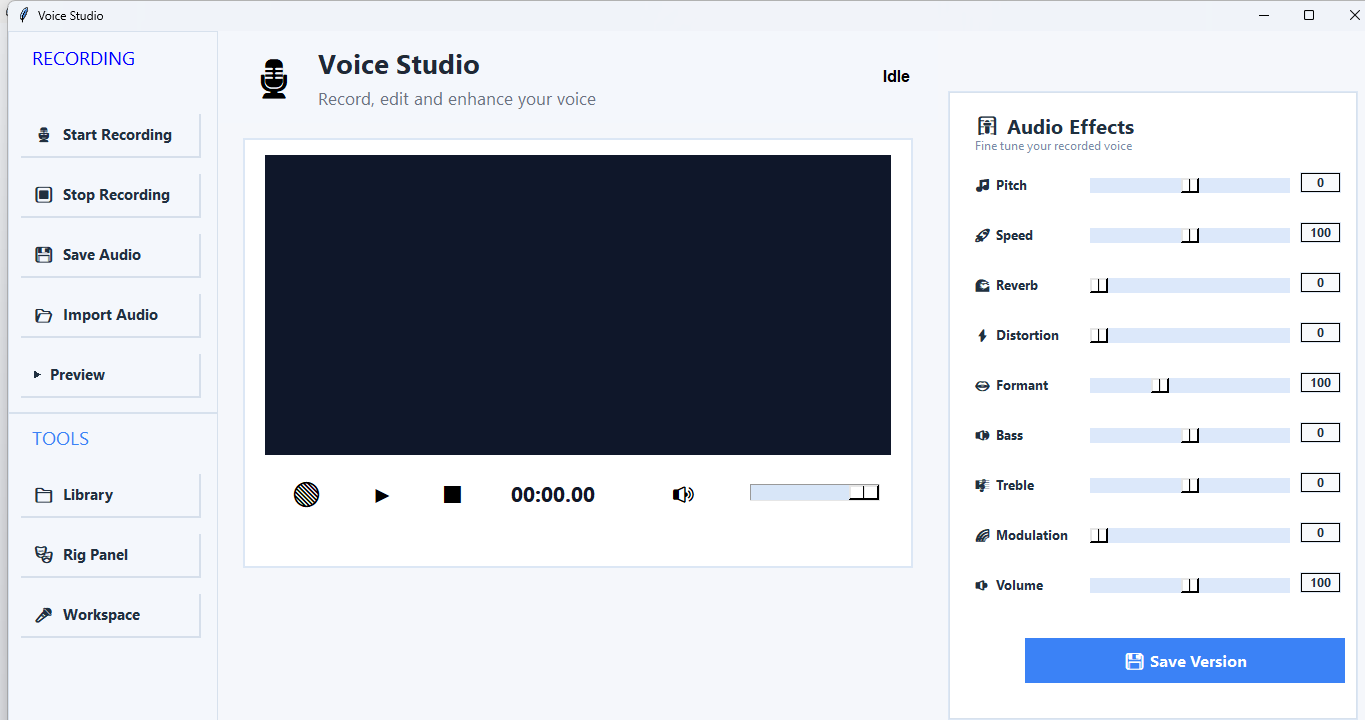Open the Workspace tool

(x=110, y=615)
